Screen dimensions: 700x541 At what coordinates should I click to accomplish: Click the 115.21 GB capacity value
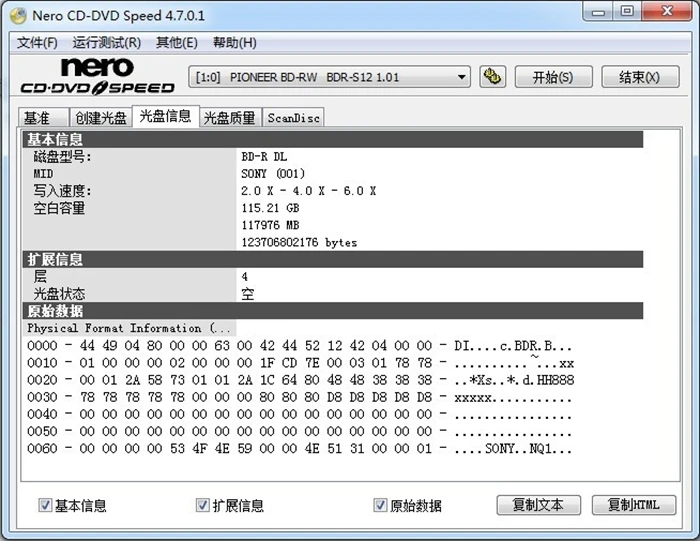tap(270, 208)
